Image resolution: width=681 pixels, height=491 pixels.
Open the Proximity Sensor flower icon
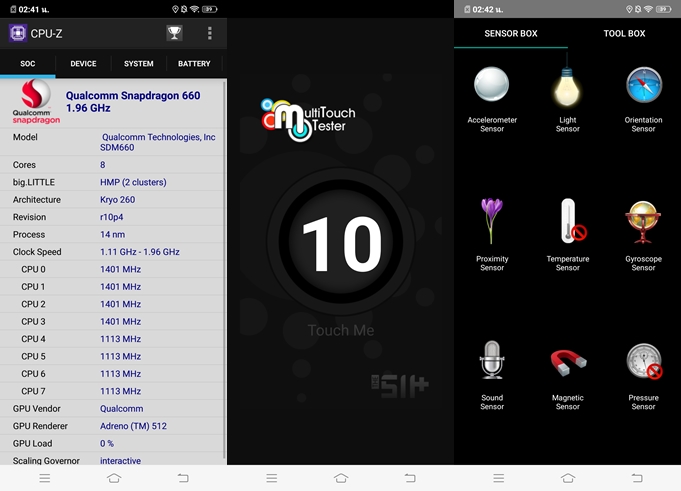[492, 221]
